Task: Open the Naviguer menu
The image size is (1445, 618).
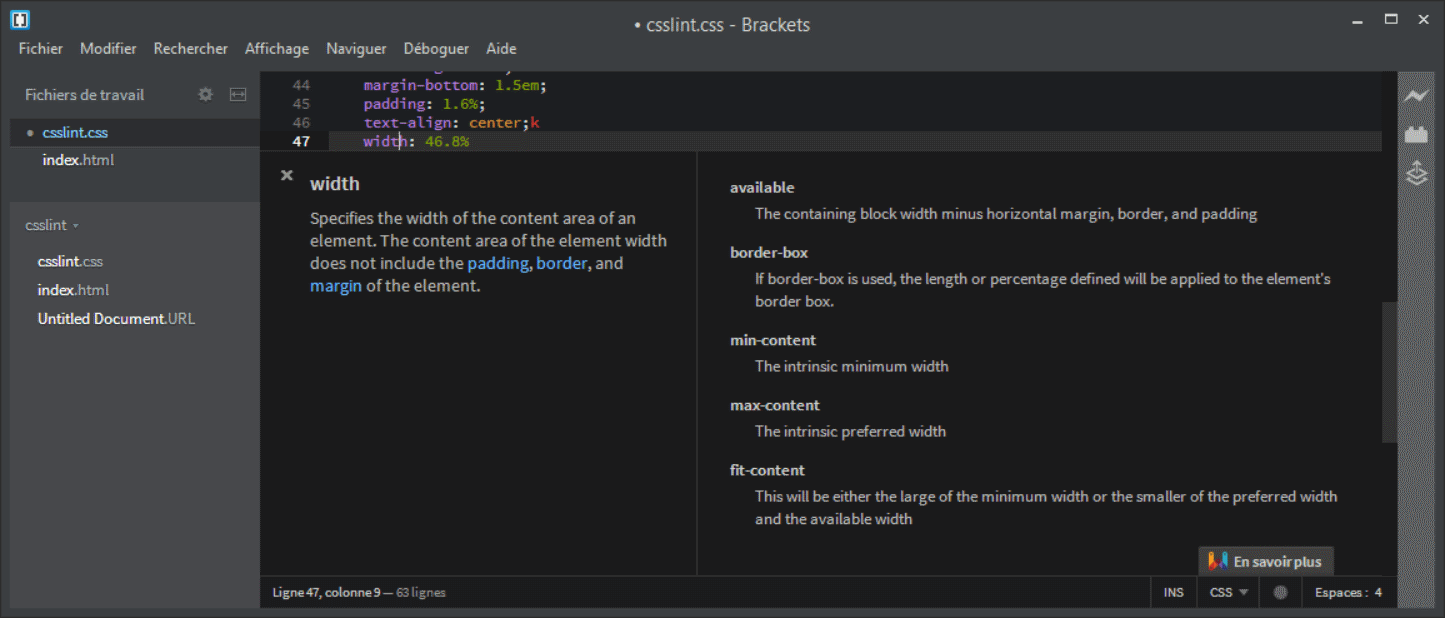Action: pos(356,48)
